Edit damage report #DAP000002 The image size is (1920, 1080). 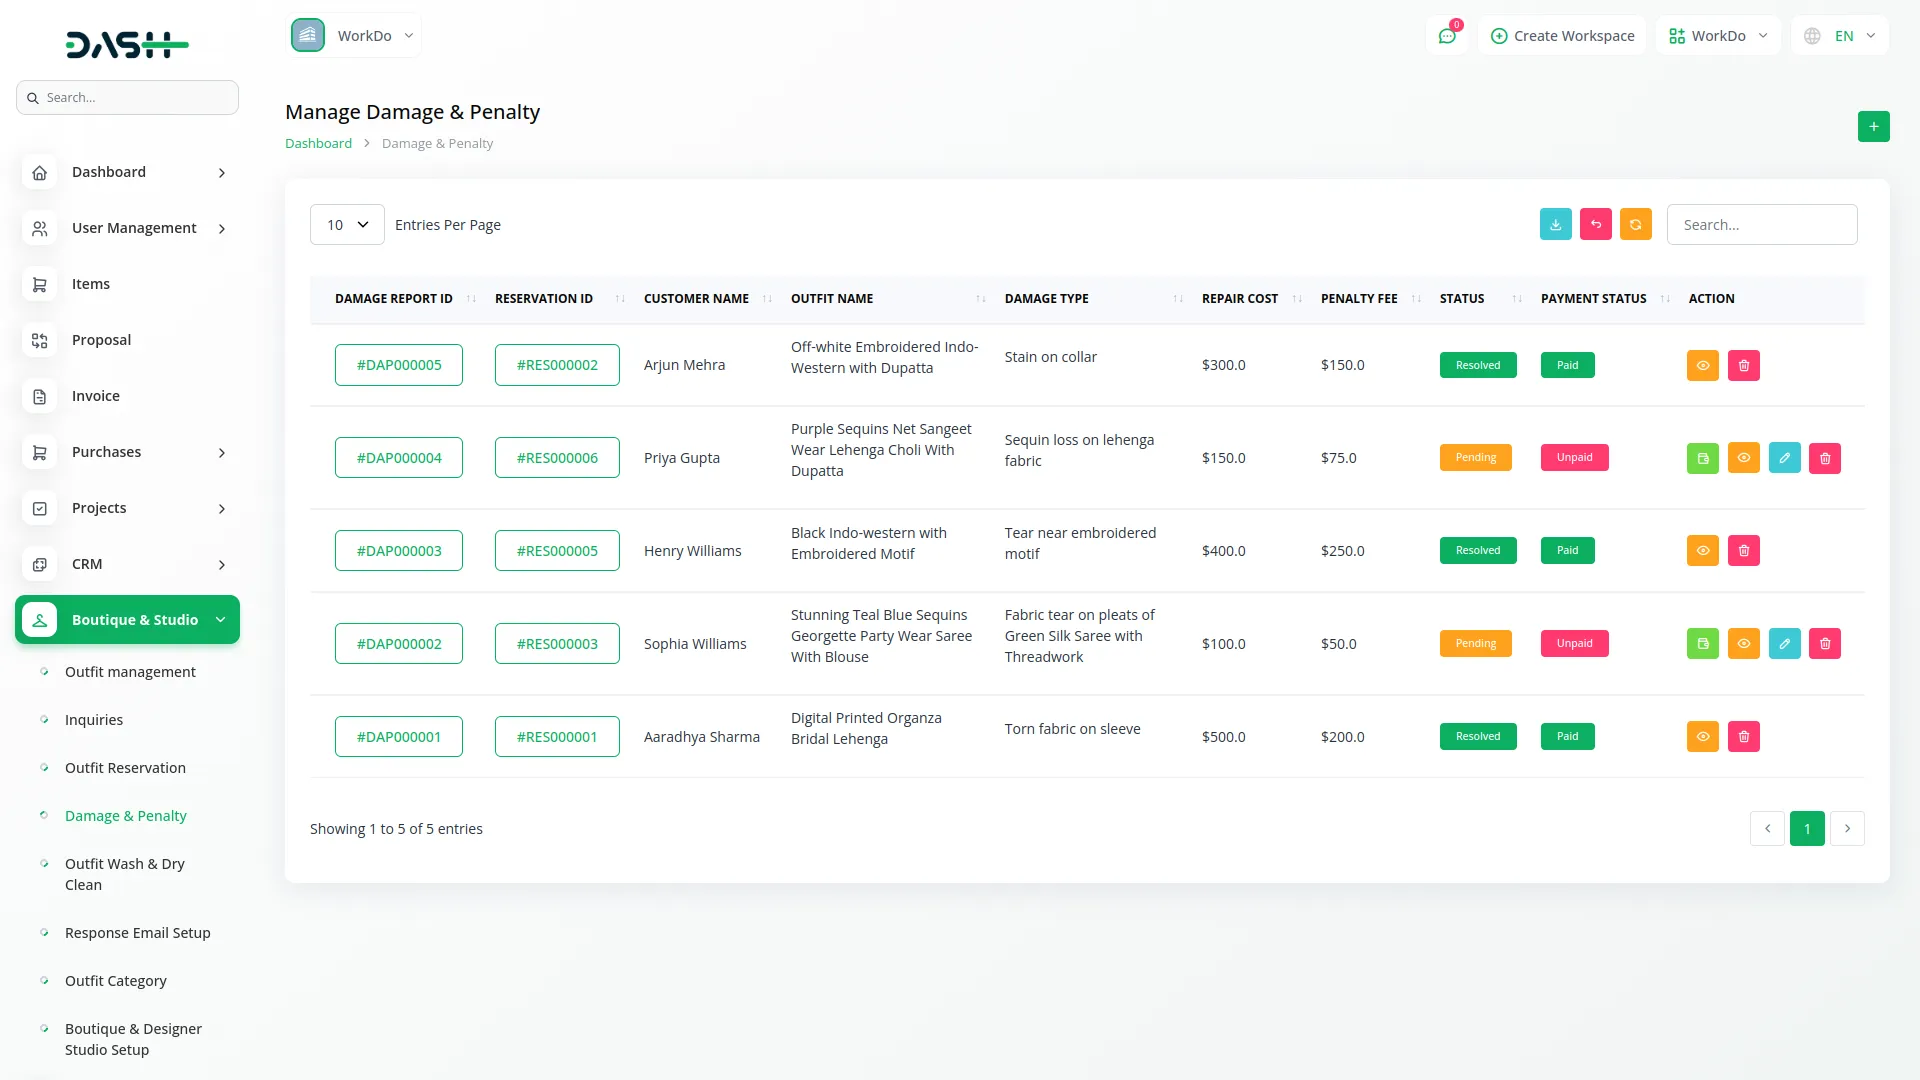point(1785,644)
